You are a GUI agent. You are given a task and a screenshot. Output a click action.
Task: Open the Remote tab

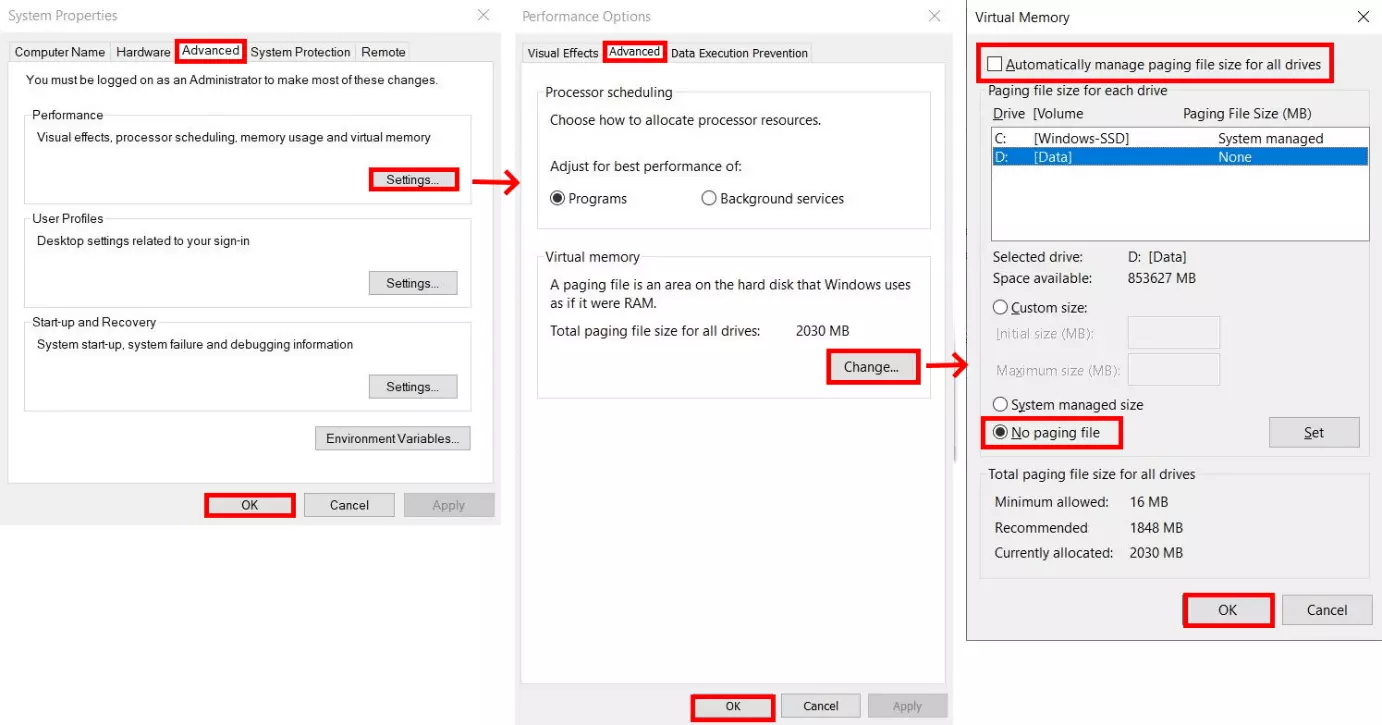point(383,52)
